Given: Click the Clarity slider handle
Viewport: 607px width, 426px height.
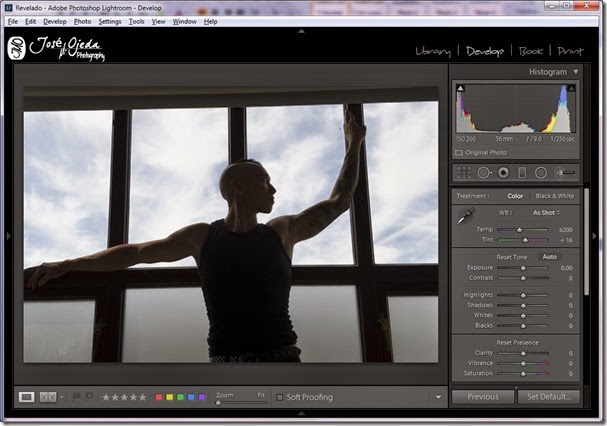Looking at the screenshot, I should [x=523, y=353].
